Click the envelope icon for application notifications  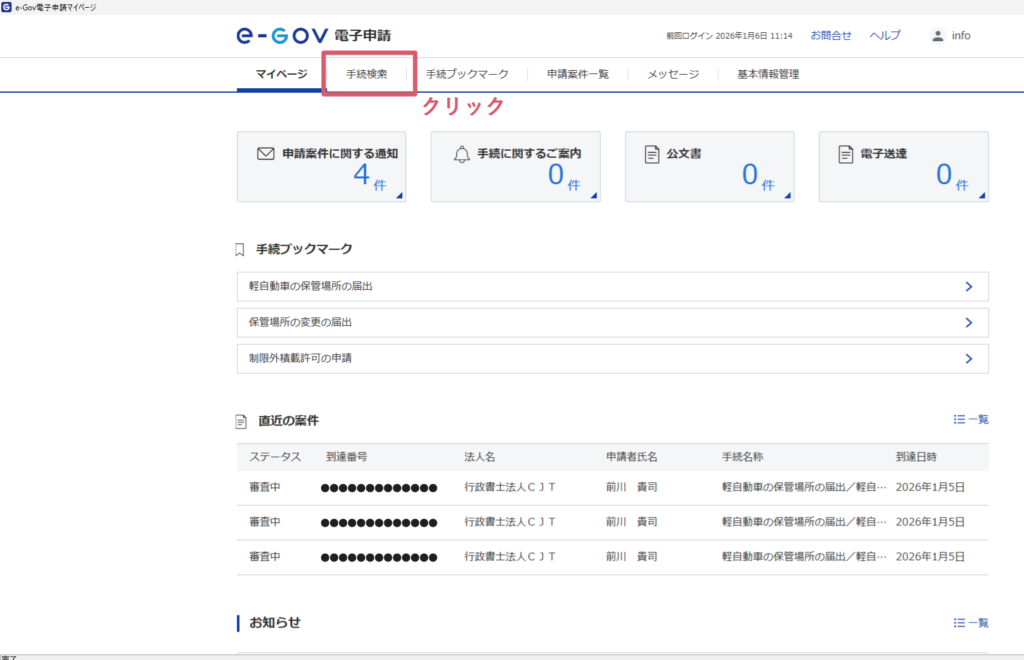265,154
